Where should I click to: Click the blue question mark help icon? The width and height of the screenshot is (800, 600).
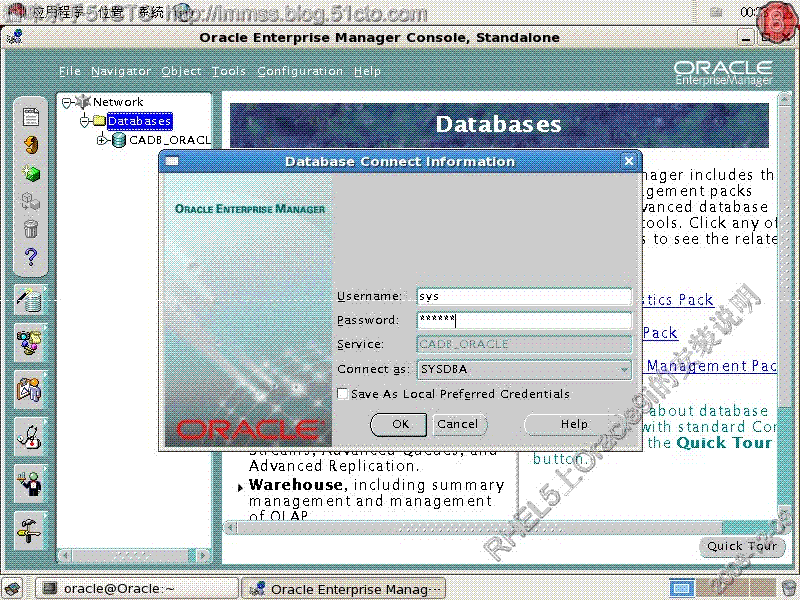coord(31,257)
